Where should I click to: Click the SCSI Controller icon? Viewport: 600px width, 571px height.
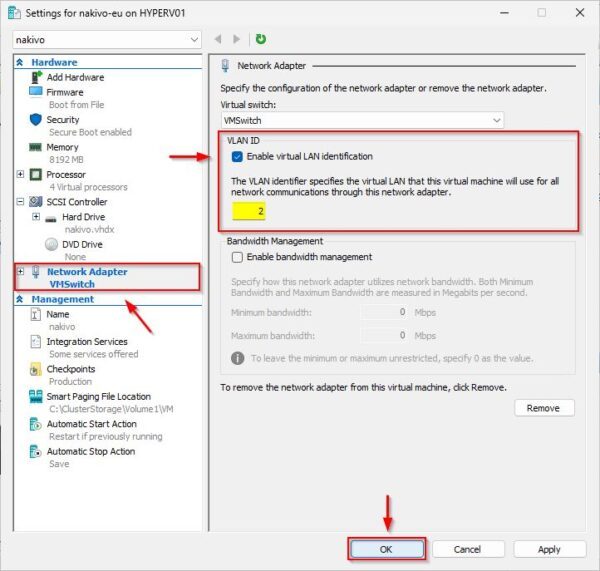[36, 202]
